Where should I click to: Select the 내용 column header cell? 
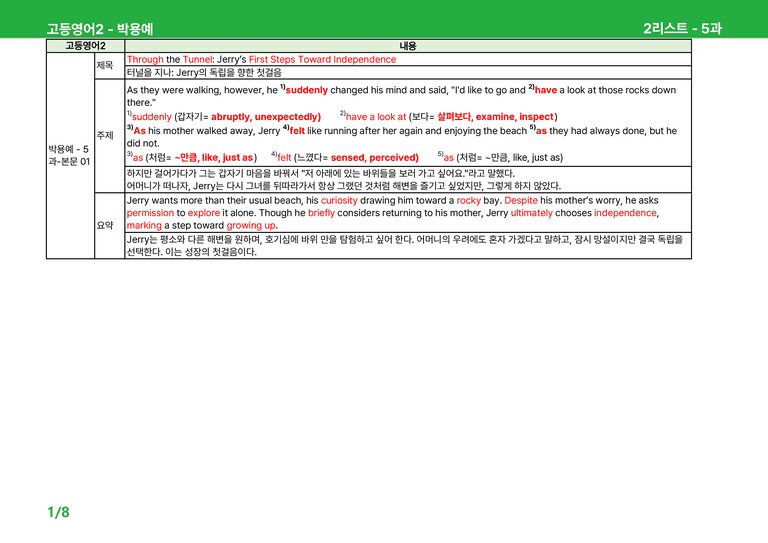408,46
